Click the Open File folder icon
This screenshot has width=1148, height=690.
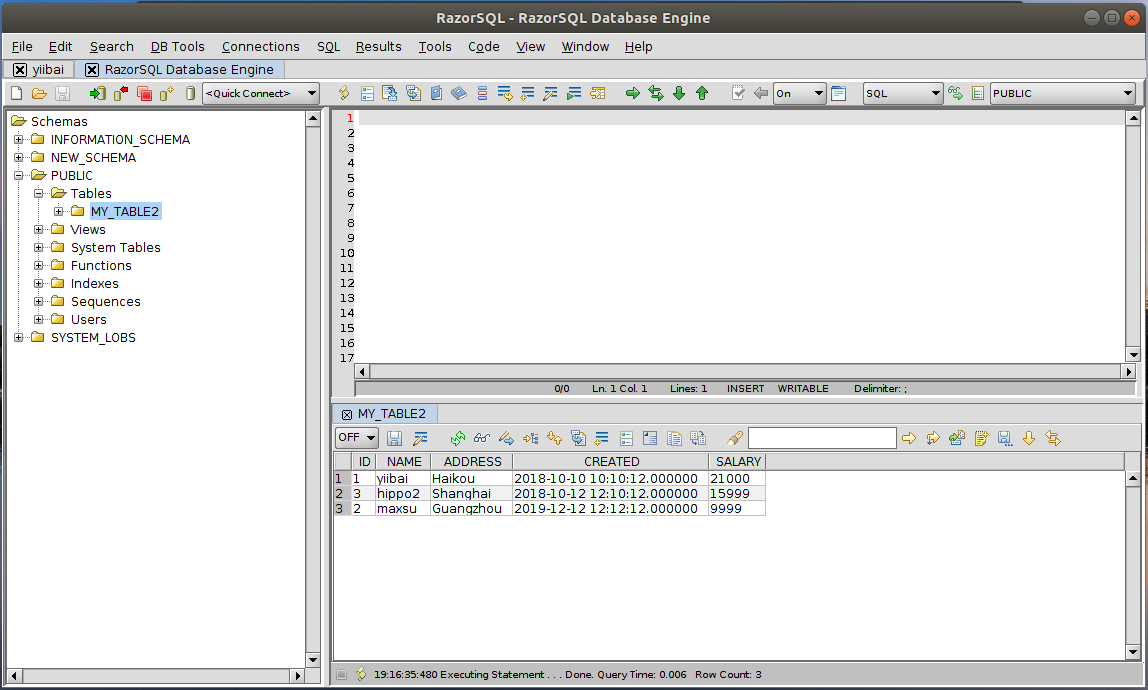click(39, 93)
